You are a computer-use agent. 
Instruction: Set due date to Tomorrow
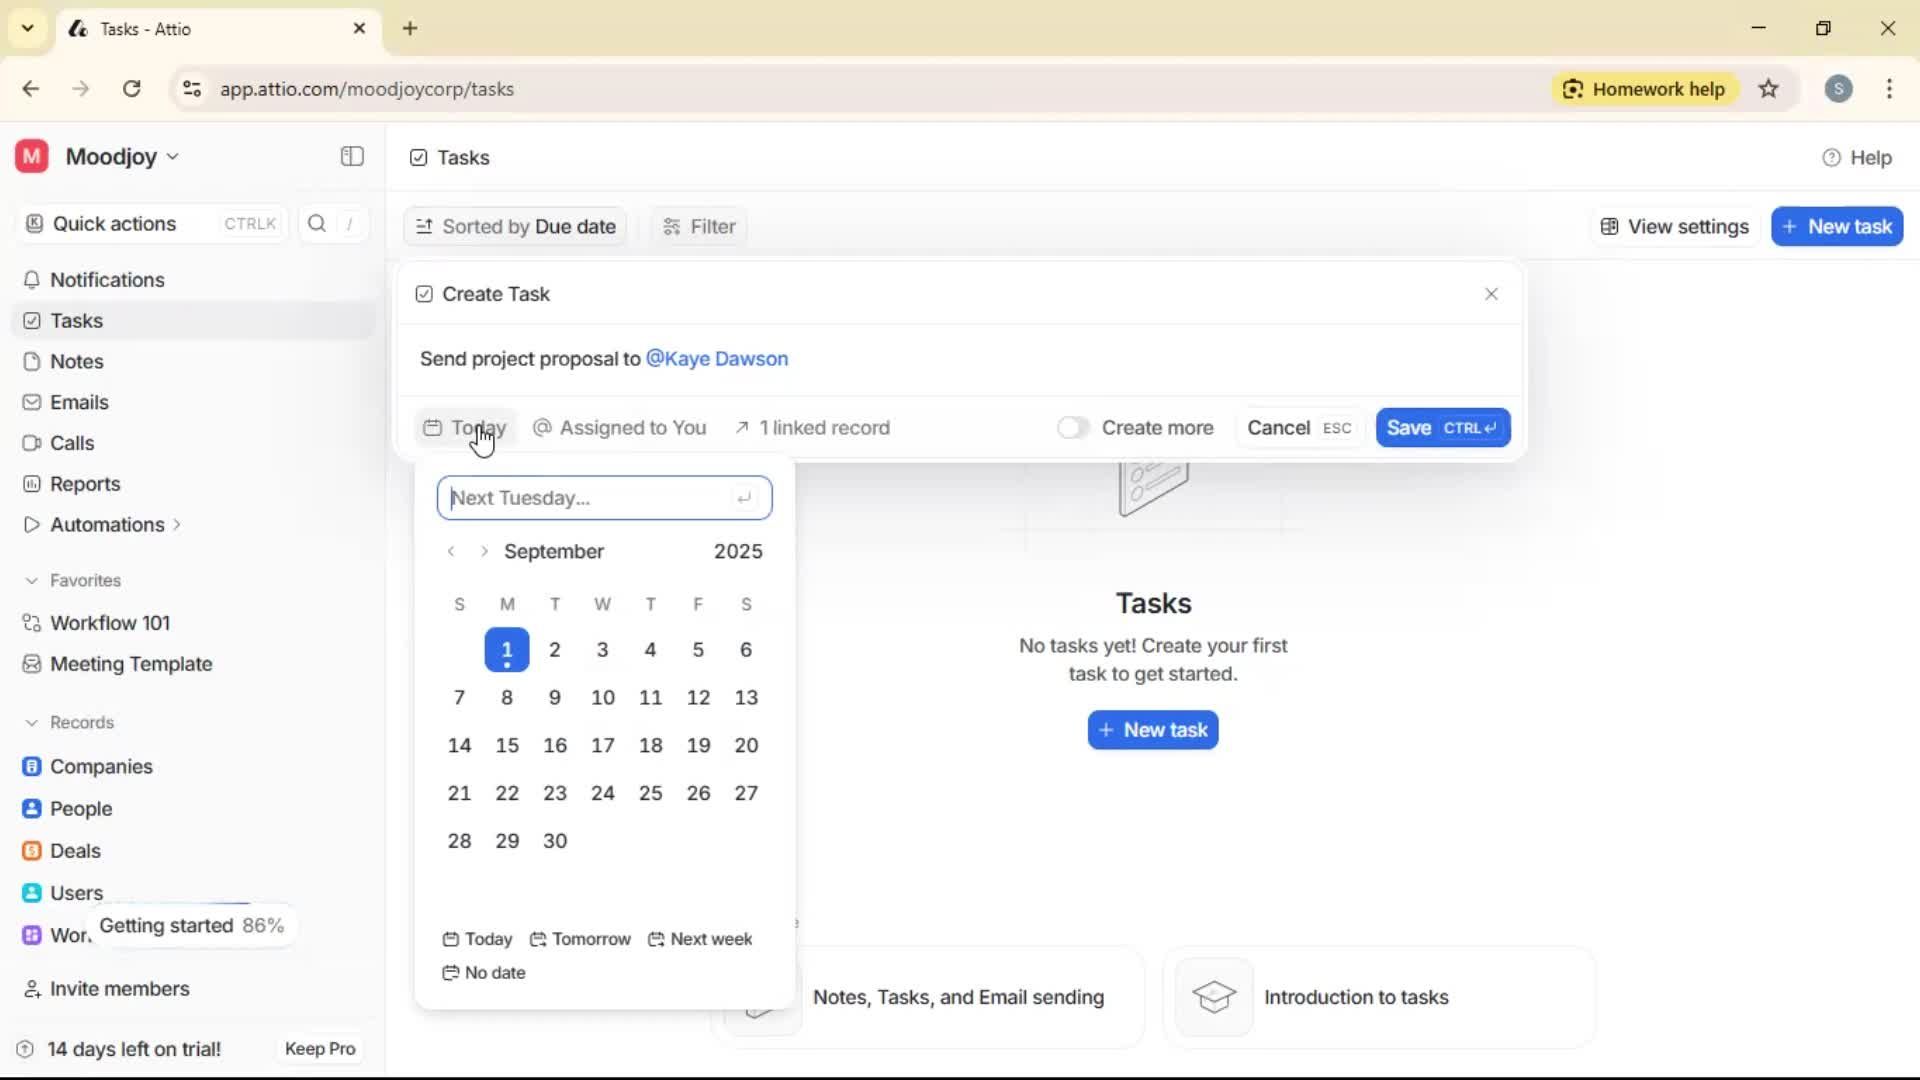coord(580,939)
